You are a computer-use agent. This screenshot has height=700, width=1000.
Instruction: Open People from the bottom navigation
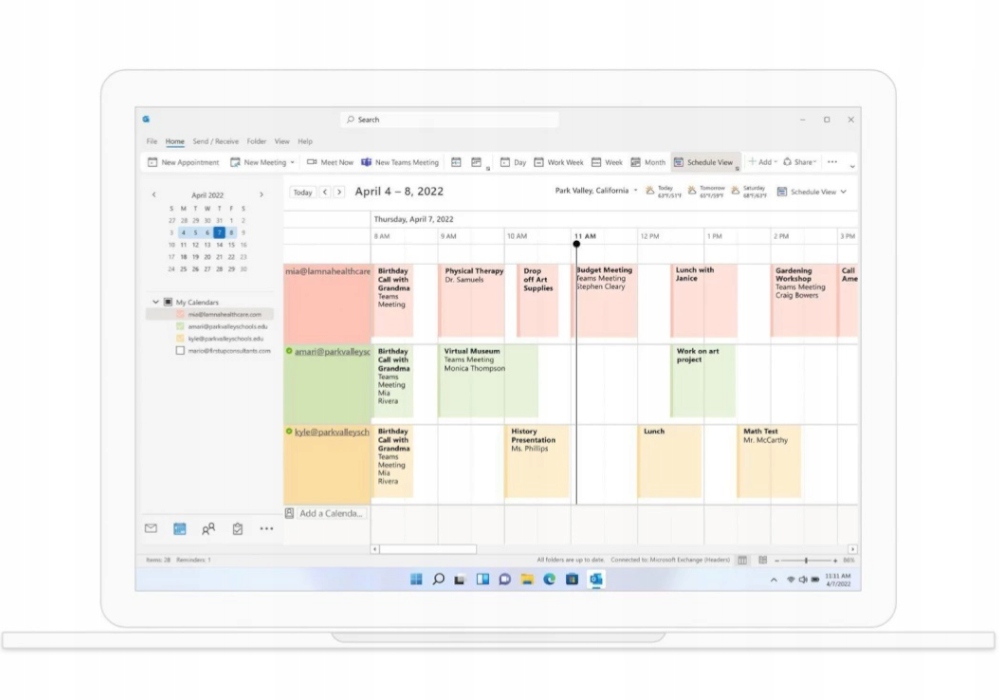click(x=208, y=528)
